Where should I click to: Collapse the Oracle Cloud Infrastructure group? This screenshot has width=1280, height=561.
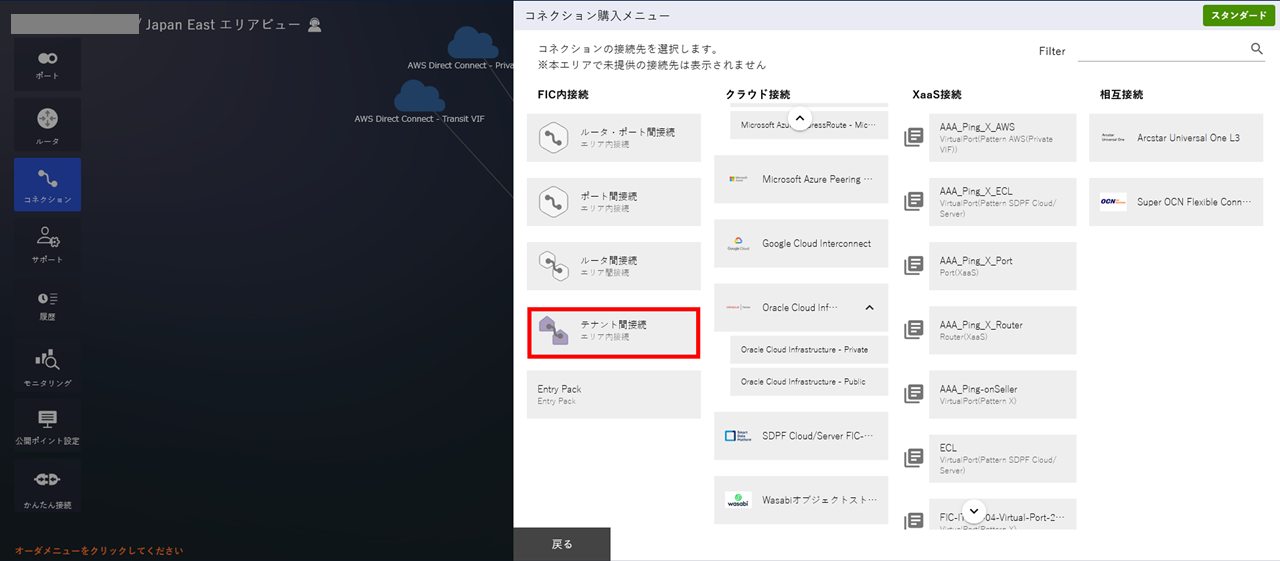point(869,307)
